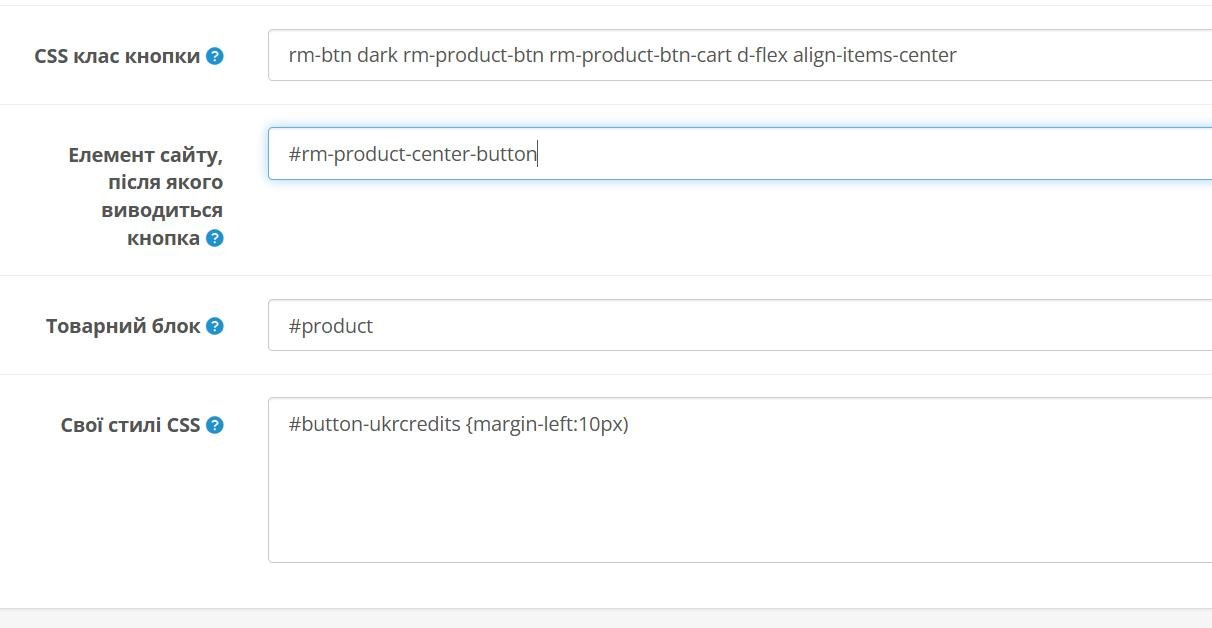Open help tooltip beside "CSS клас кнопки"
The width and height of the screenshot is (1212, 628).
click(x=214, y=56)
